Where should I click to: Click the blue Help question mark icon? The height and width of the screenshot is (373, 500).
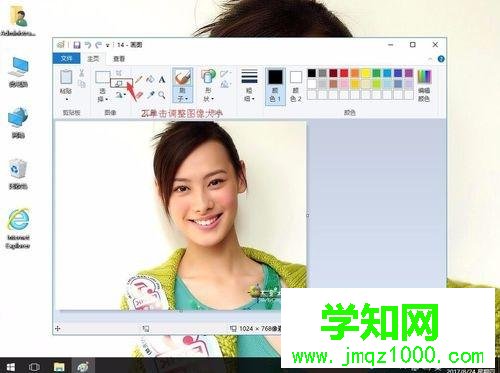click(441, 59)
